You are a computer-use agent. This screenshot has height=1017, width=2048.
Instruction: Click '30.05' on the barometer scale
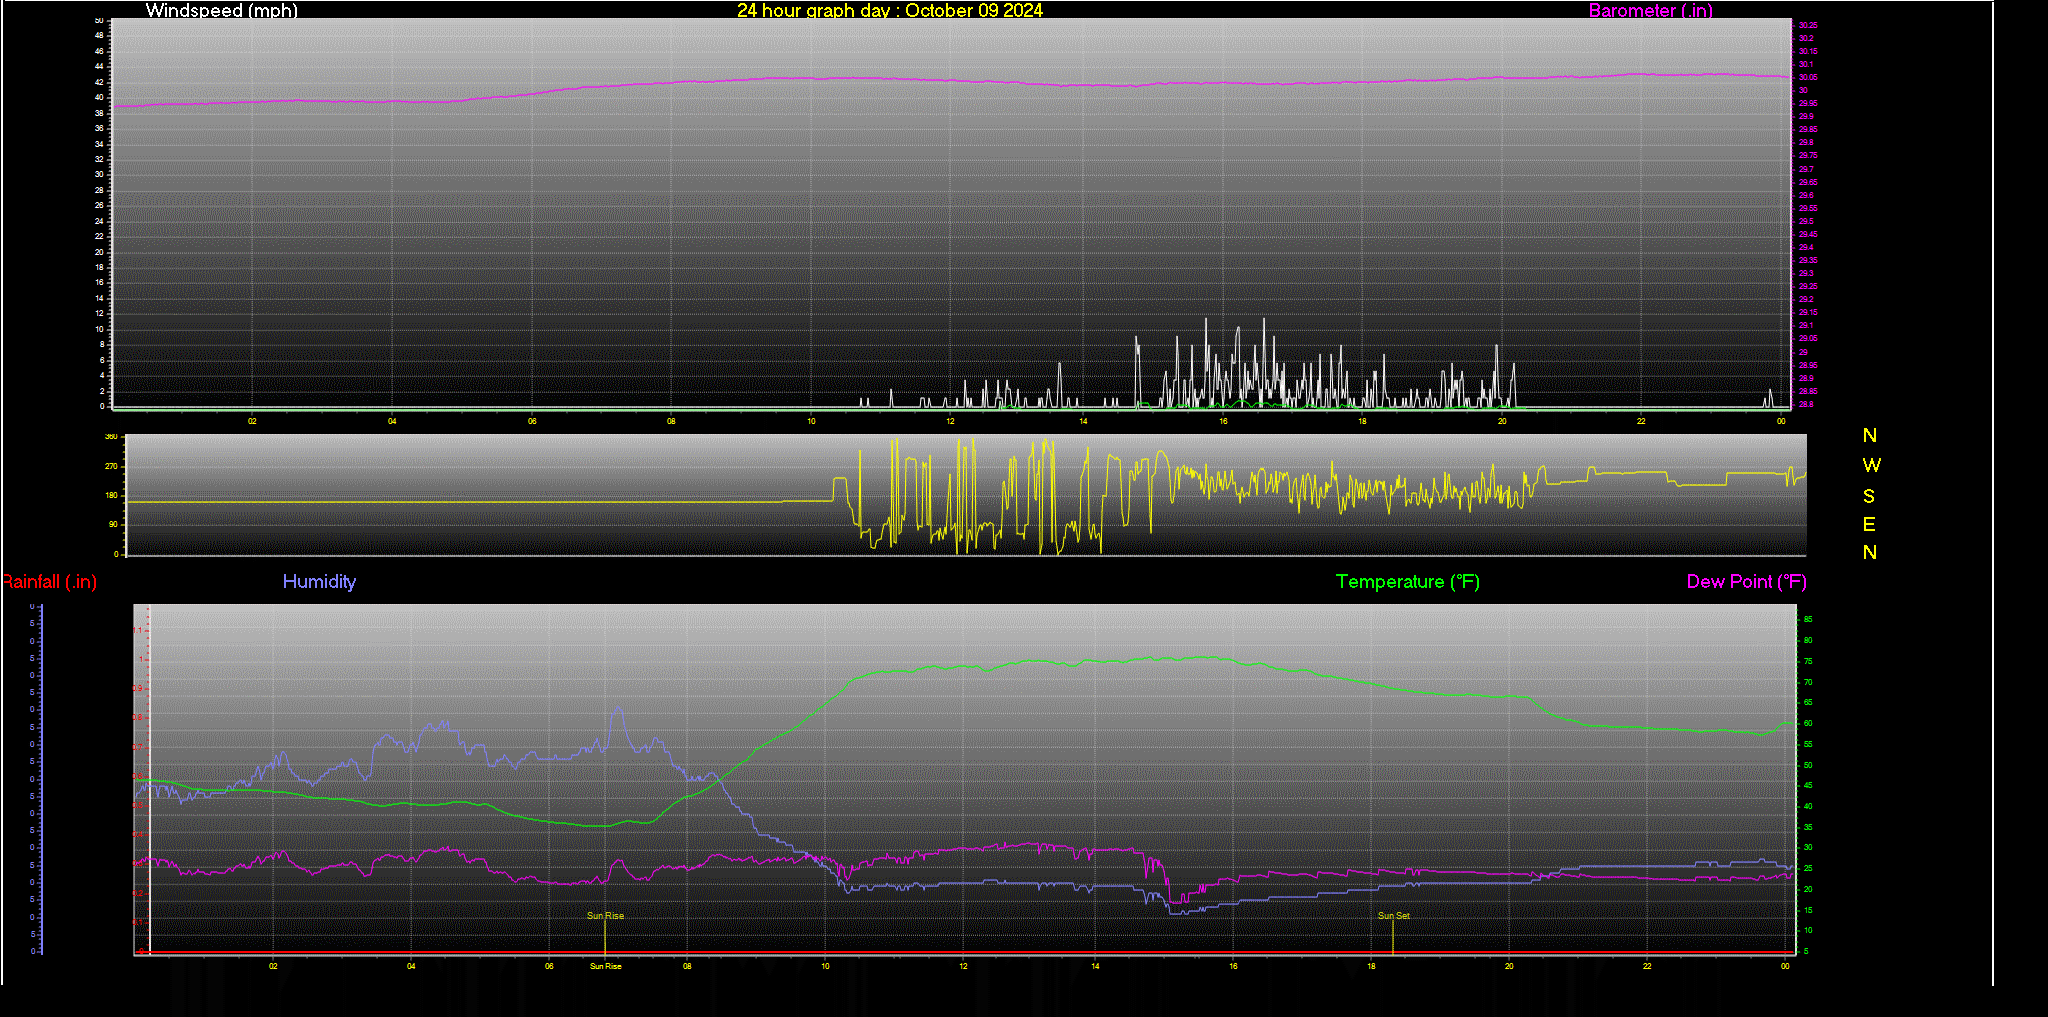(1808, 77)
